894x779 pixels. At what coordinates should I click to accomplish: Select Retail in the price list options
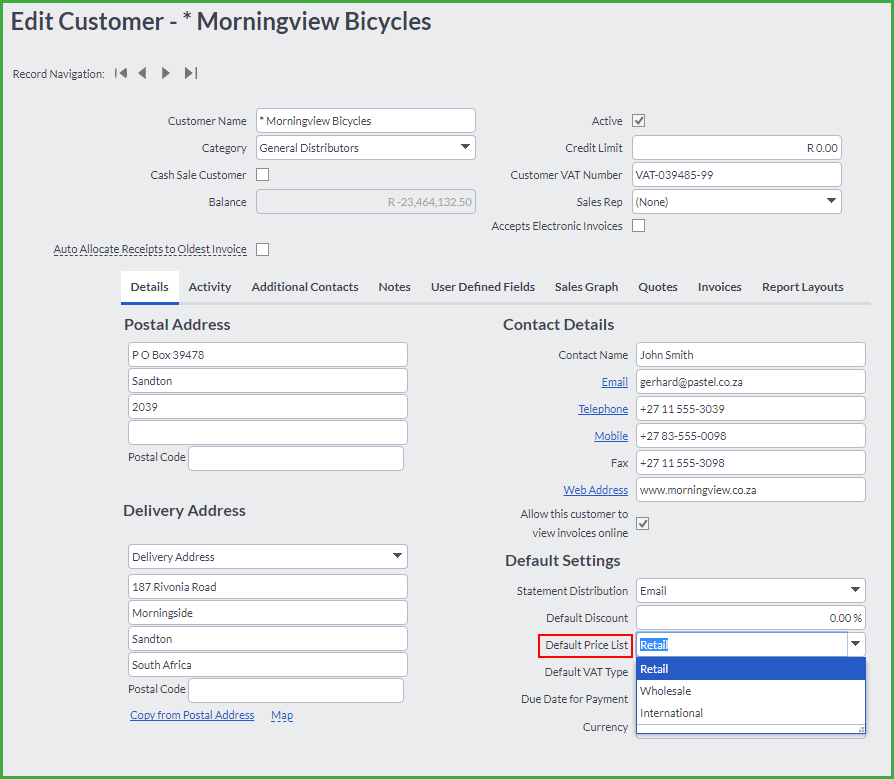coord(750,669)
